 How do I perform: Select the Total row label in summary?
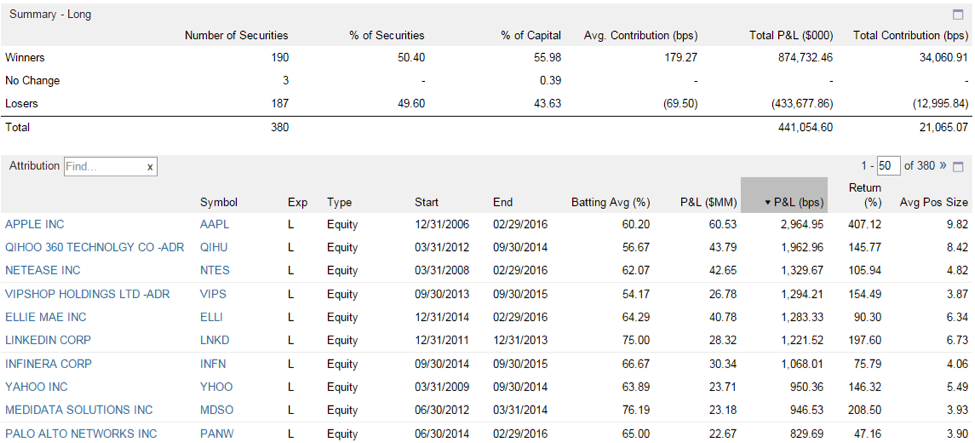(x=17, y=128)
